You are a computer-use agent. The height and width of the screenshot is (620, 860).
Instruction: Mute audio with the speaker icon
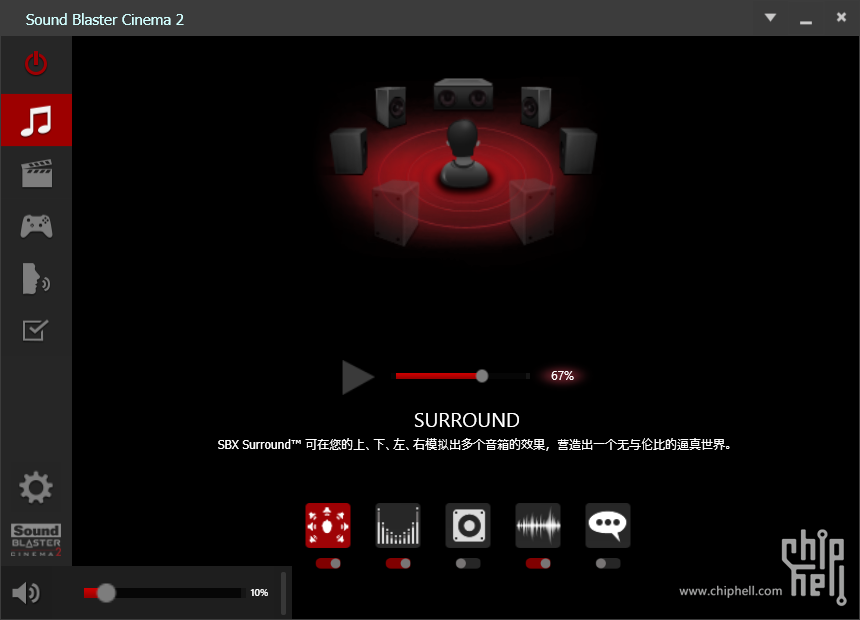(26, 593)
